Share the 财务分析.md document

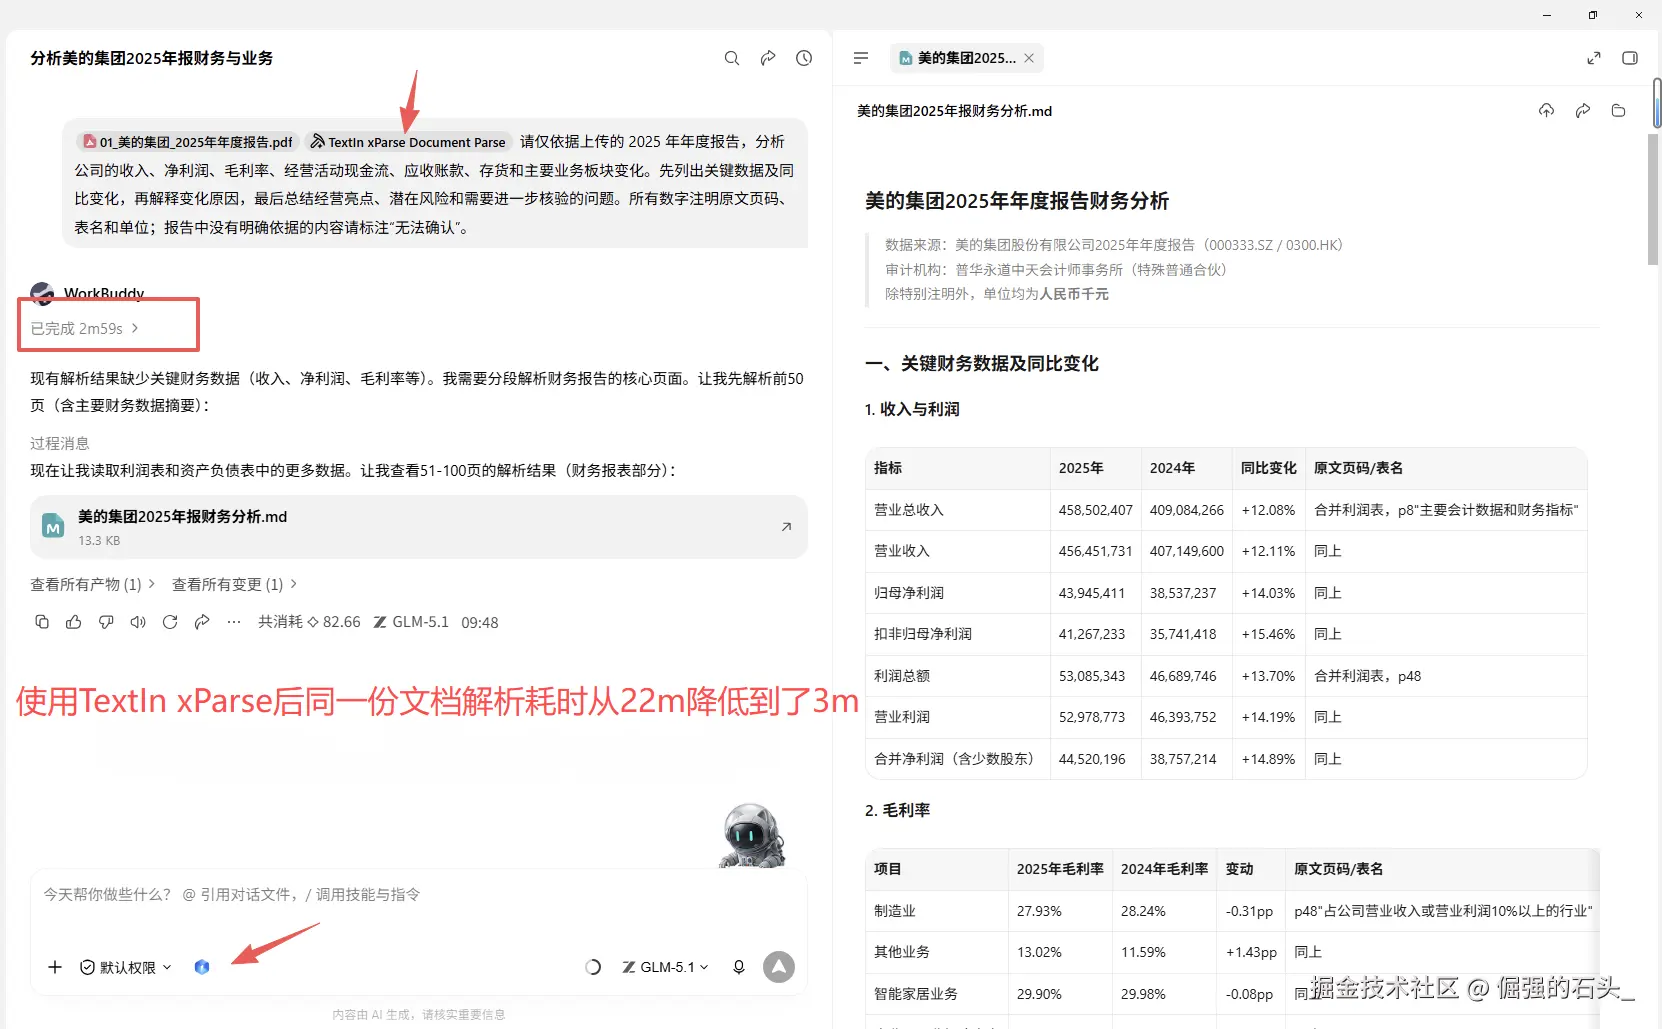tap(1583, 110)
